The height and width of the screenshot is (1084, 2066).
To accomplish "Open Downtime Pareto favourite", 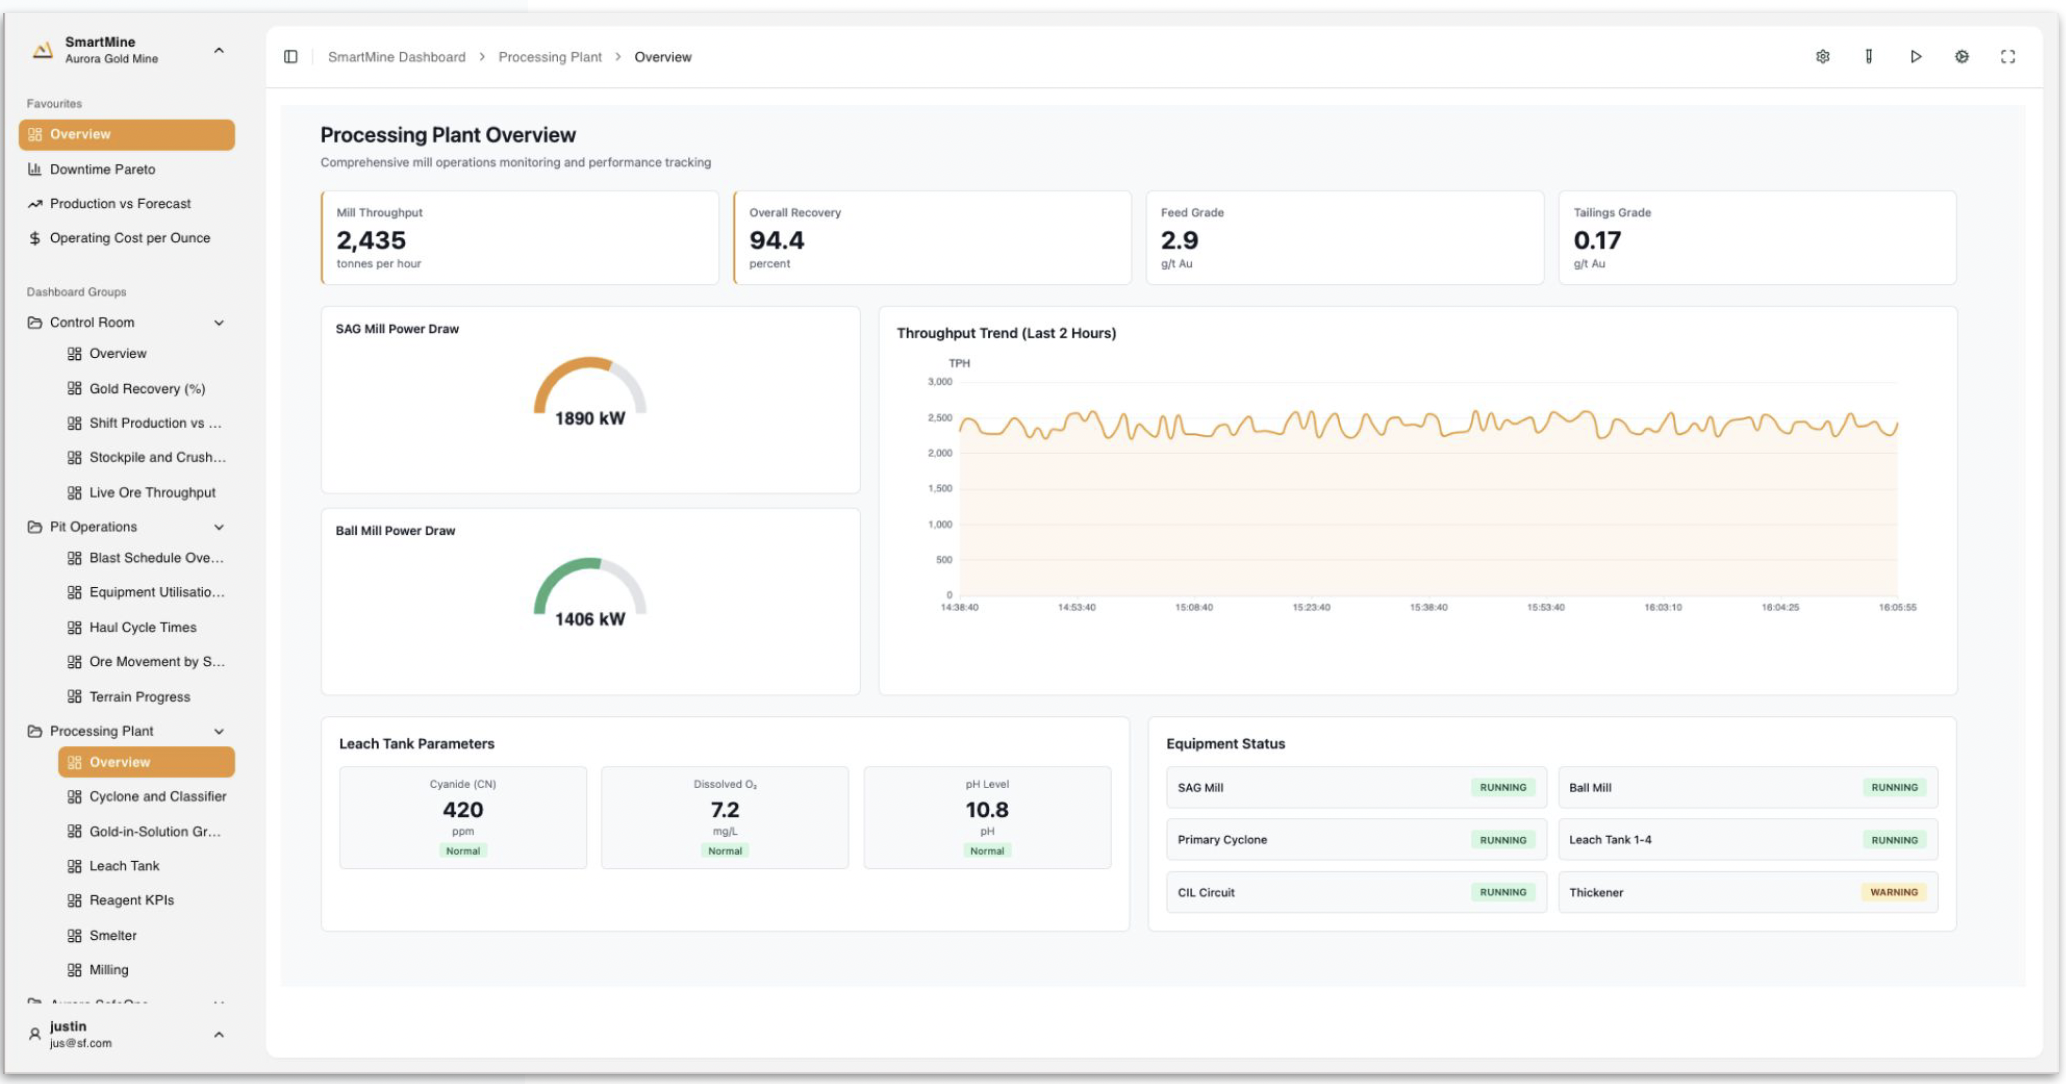I will pos(102,169).
